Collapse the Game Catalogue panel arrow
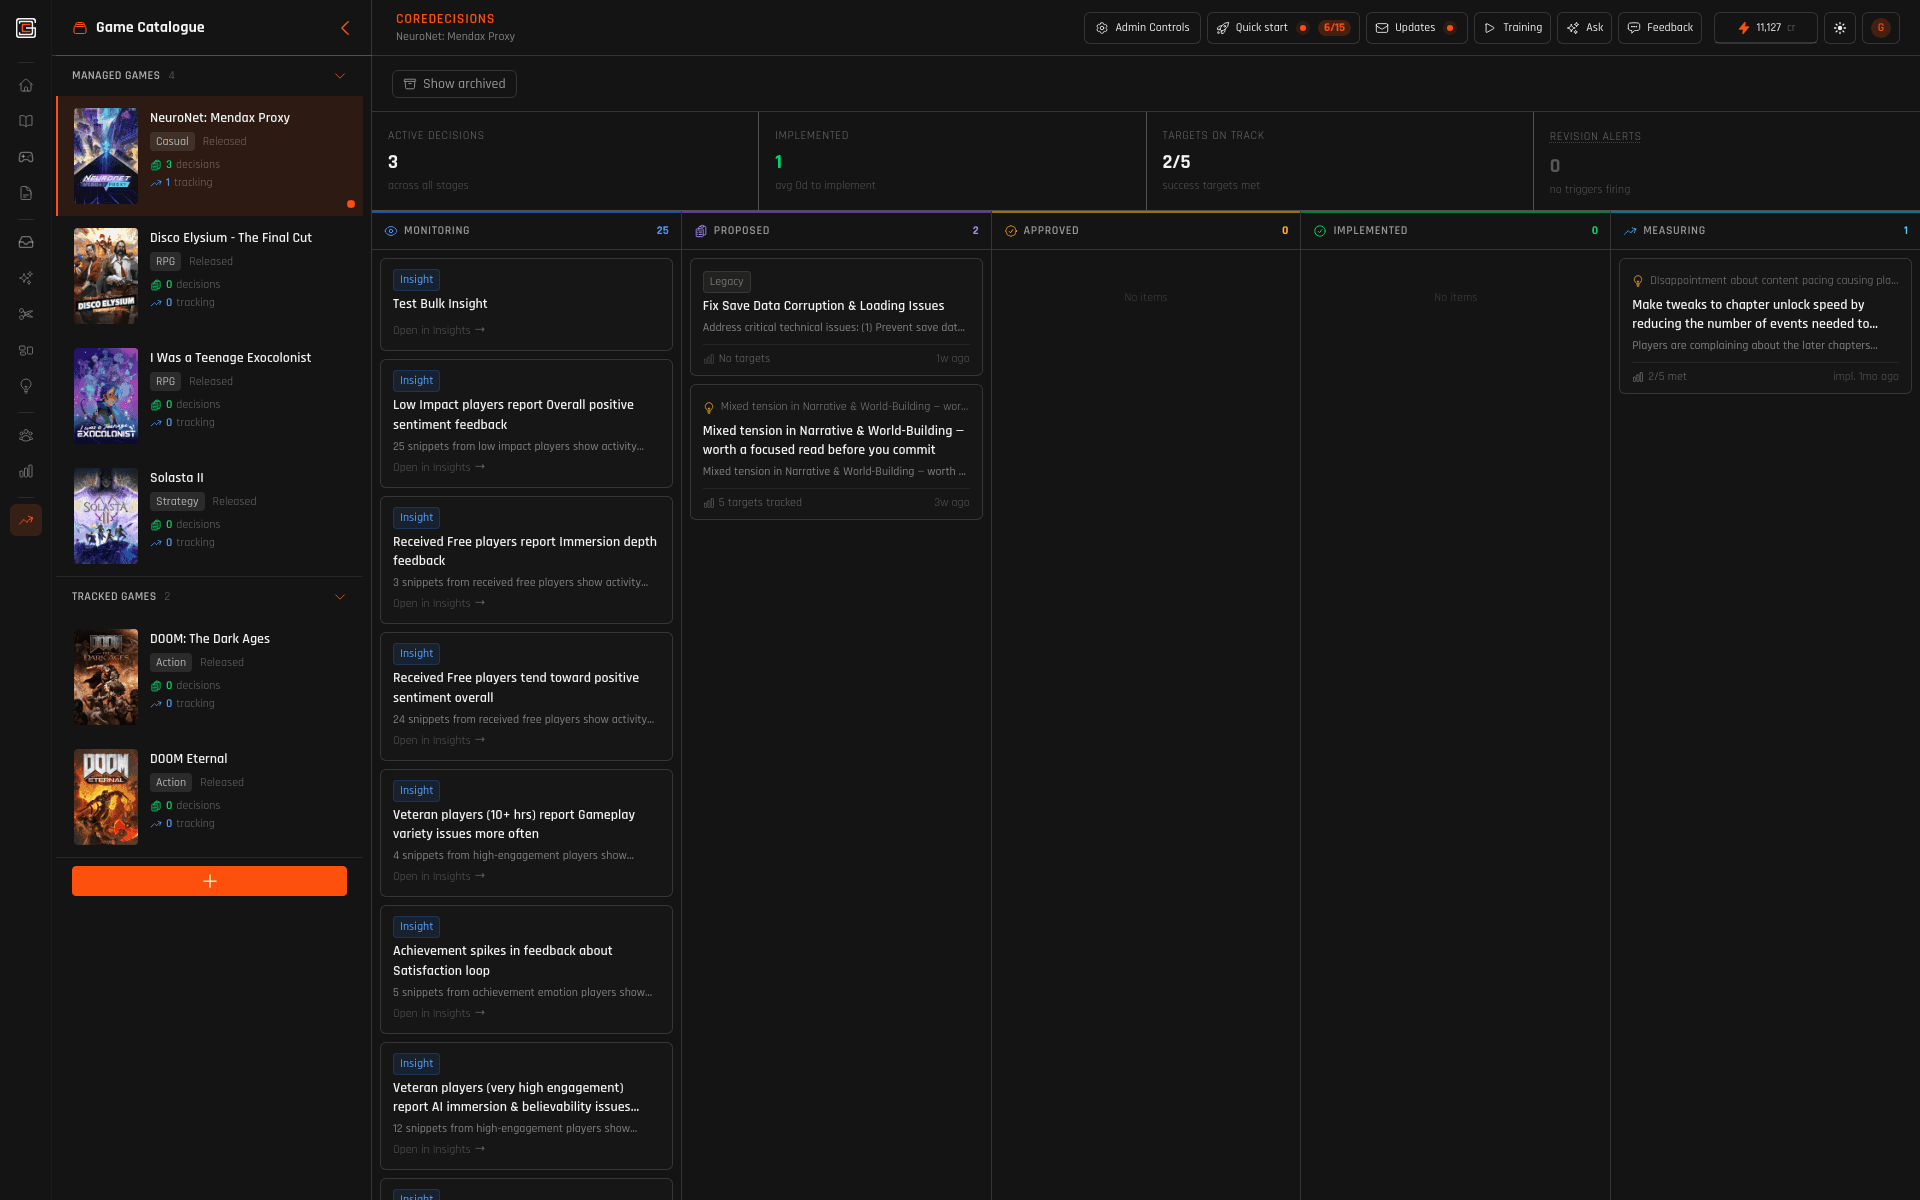 pyautogui.click(x=345, y=28)
